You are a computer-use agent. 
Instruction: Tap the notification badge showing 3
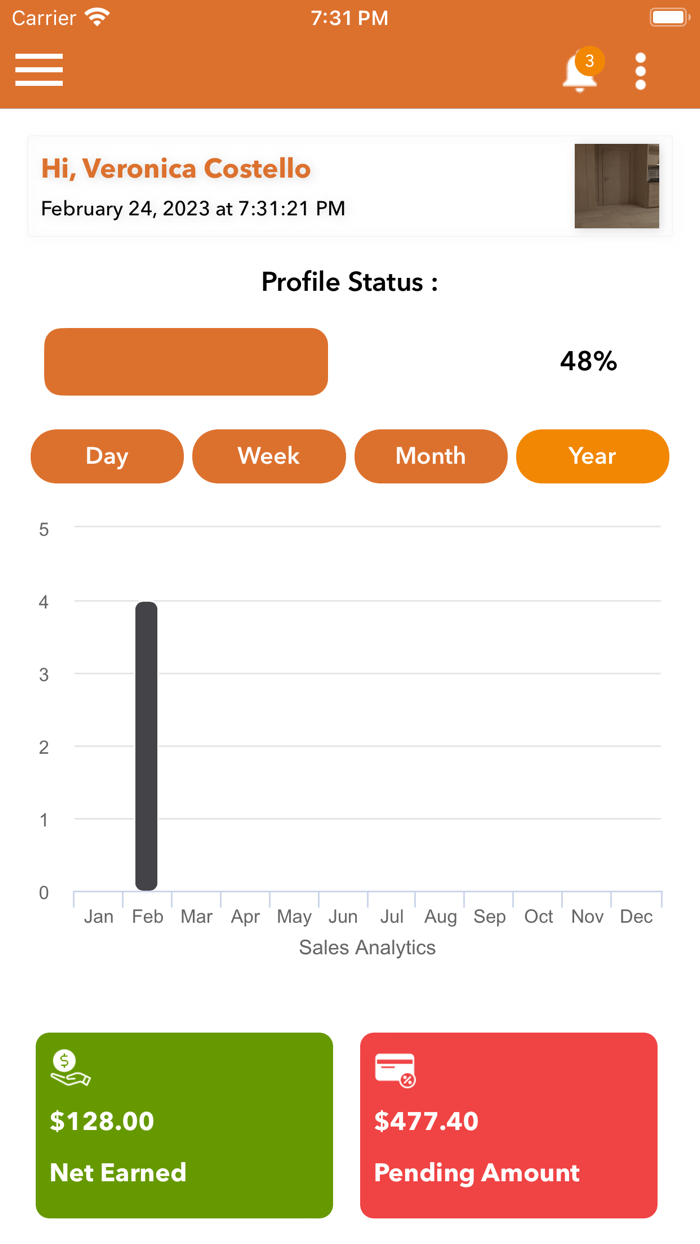(x=592, y=60)
